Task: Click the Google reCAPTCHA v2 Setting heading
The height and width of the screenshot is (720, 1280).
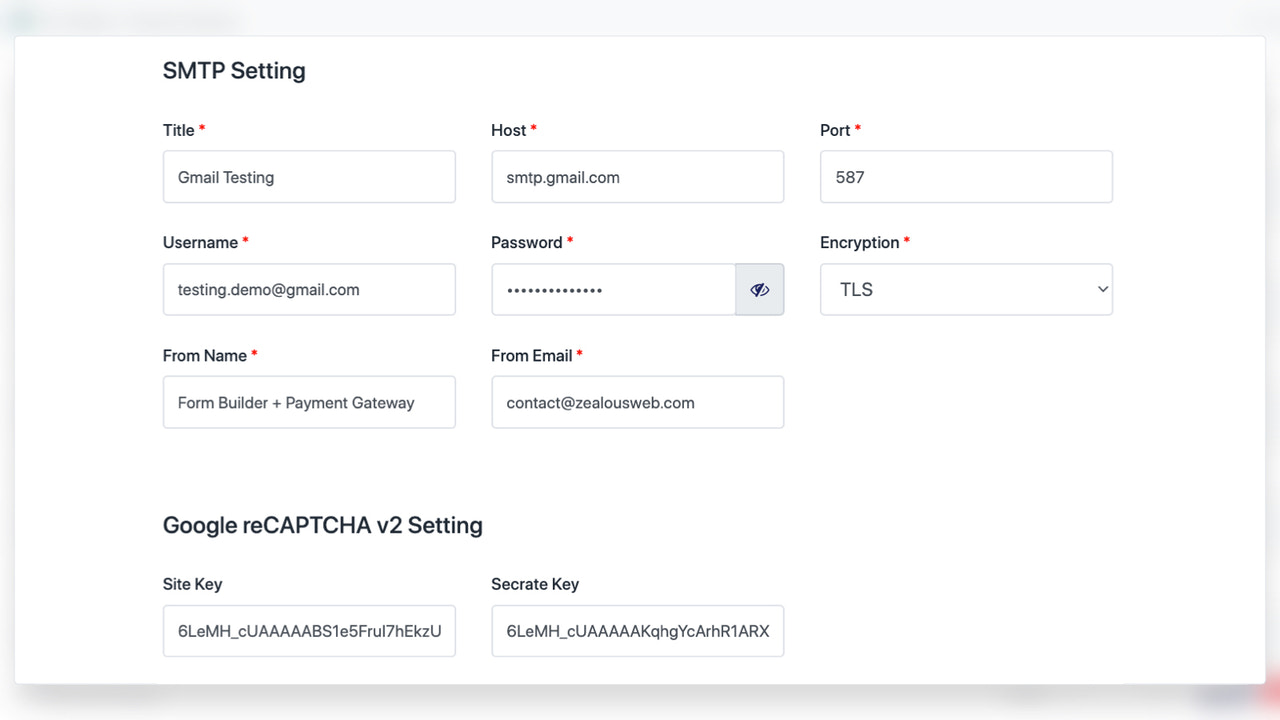Action: pyautogui.click(x=322, y=525)
